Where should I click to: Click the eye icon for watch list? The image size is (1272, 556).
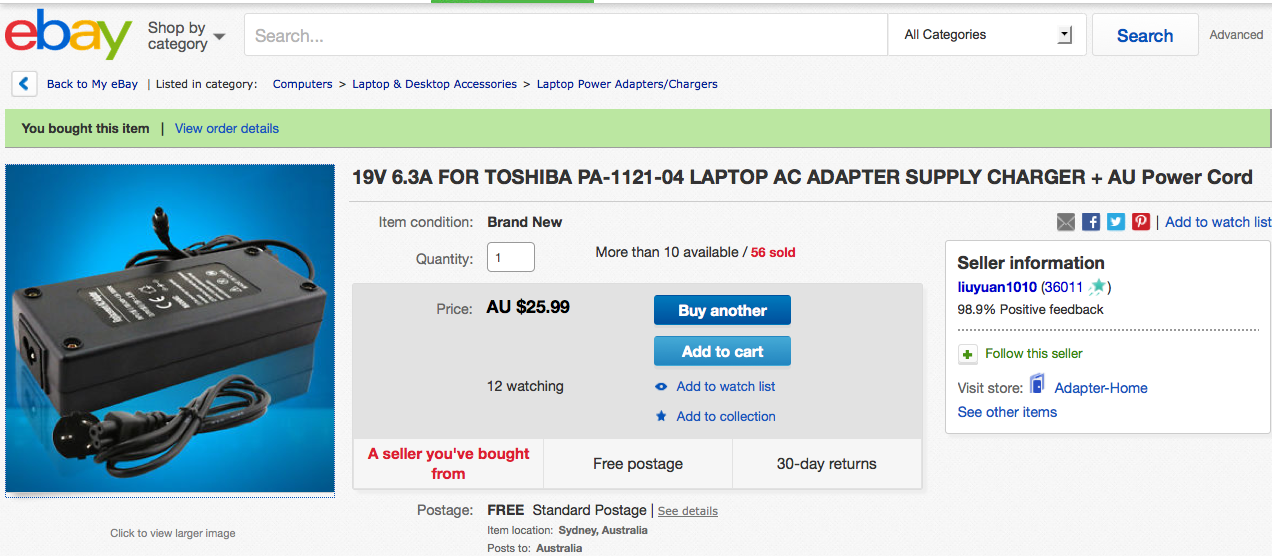point(661,387)
